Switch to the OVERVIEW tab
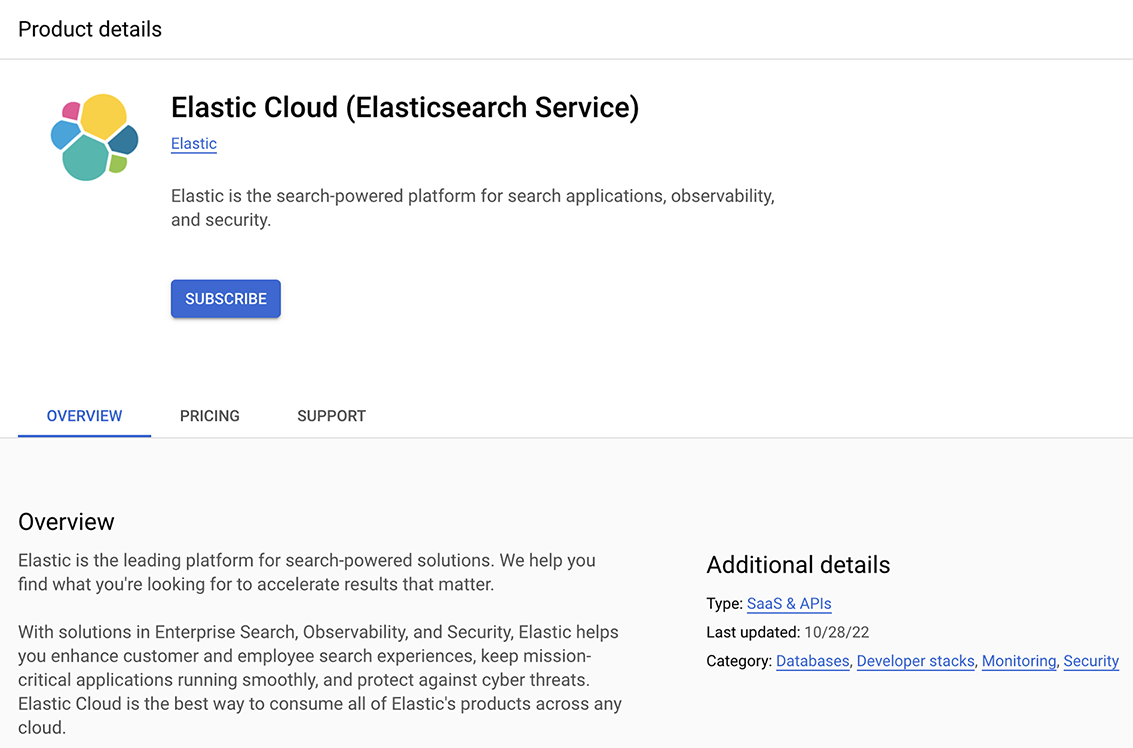 (x=85, y=416)
